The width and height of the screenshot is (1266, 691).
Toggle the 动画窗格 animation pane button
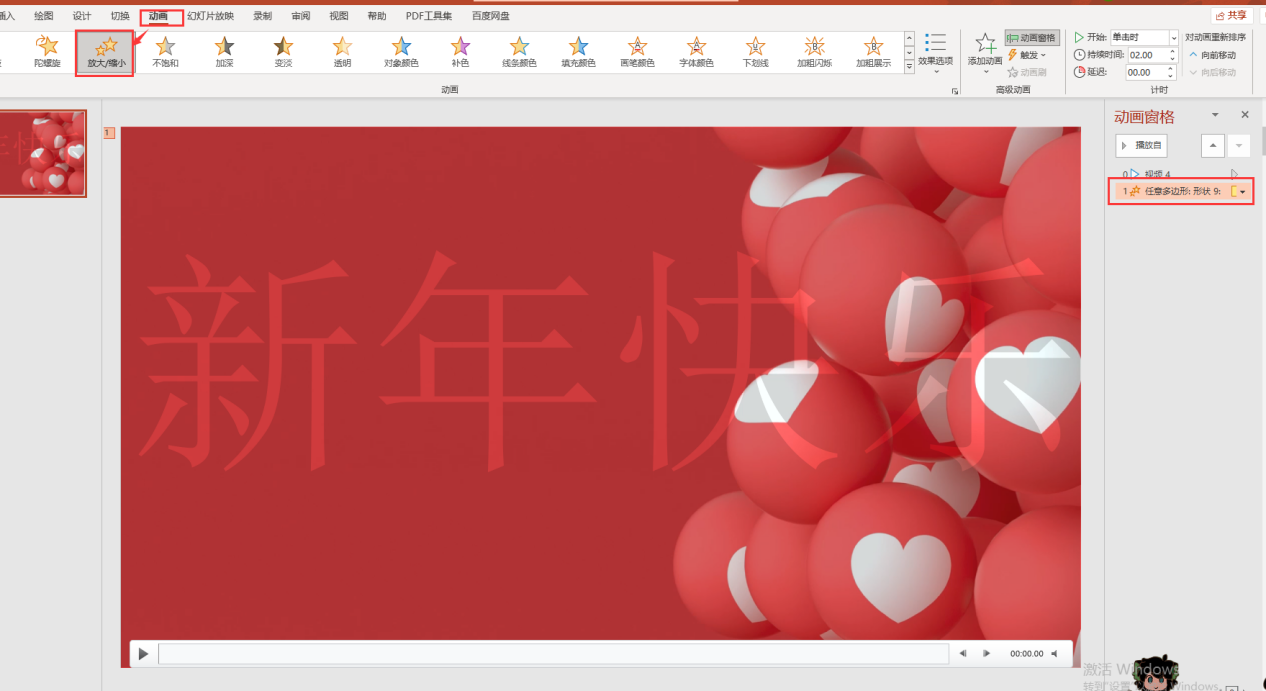(x=1031, y=38)
